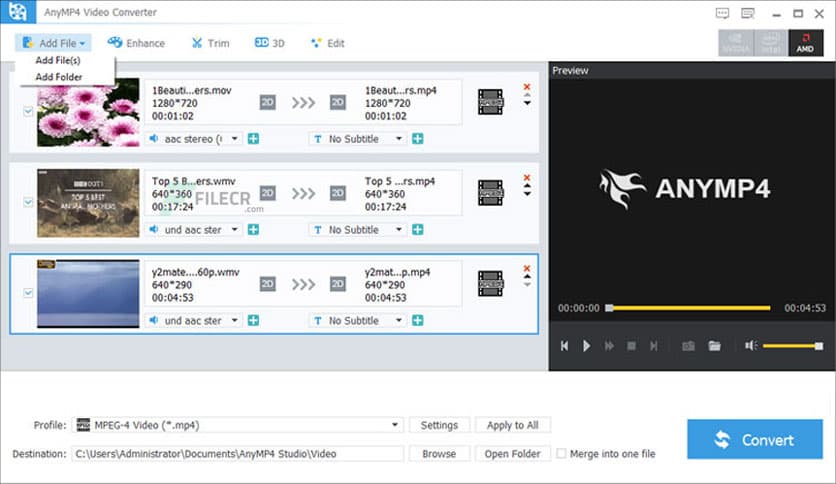Open profile Settings

439,425
